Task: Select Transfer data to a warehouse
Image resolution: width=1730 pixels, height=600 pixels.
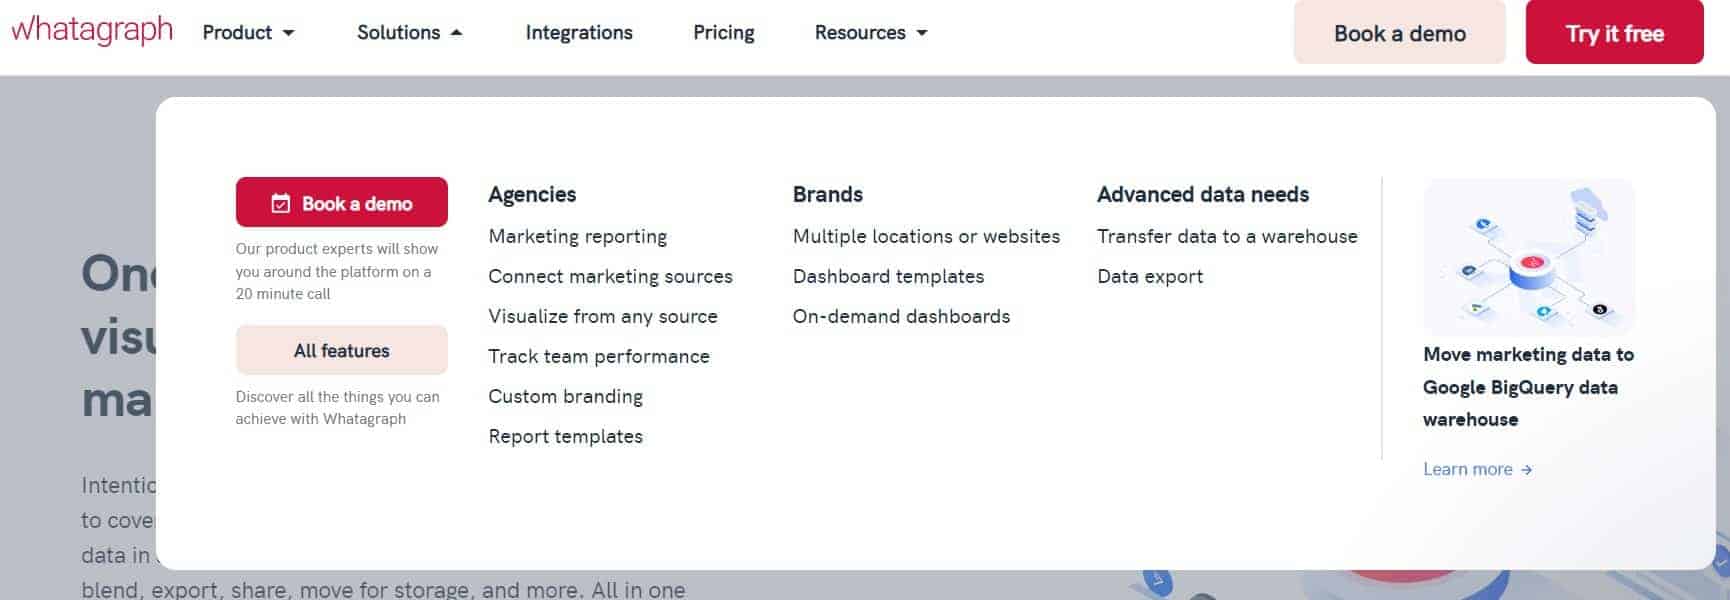Action: click(1227, 236)
